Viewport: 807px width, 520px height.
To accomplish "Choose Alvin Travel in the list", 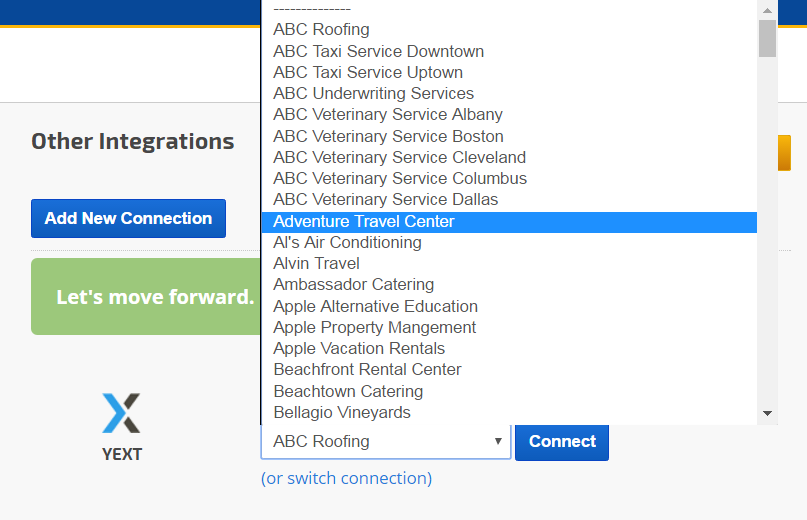I will click(x=316, y=263).
